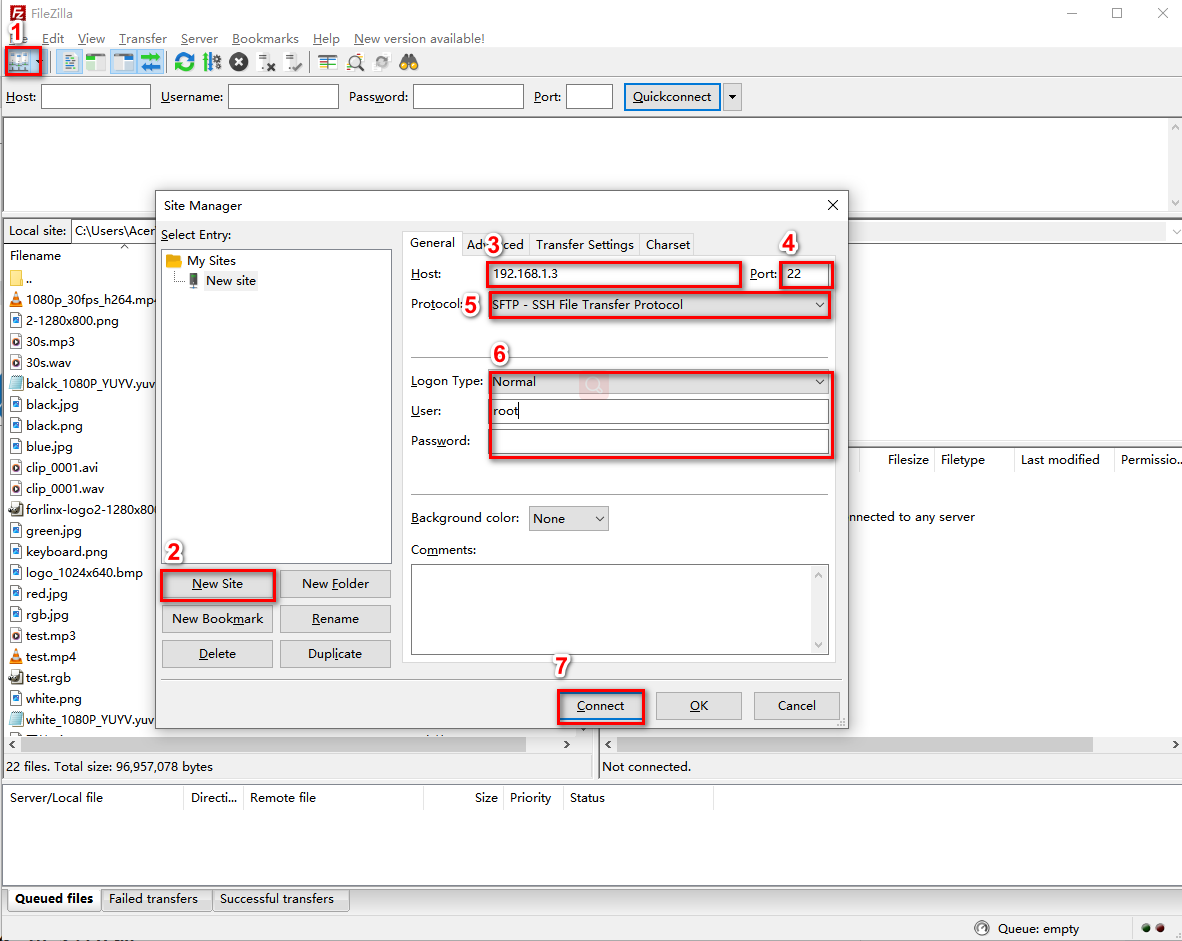Click the queue status icon in status bar
This screenshot has height=941, width=1182.
pyautogui.click(x=981, y=928)
